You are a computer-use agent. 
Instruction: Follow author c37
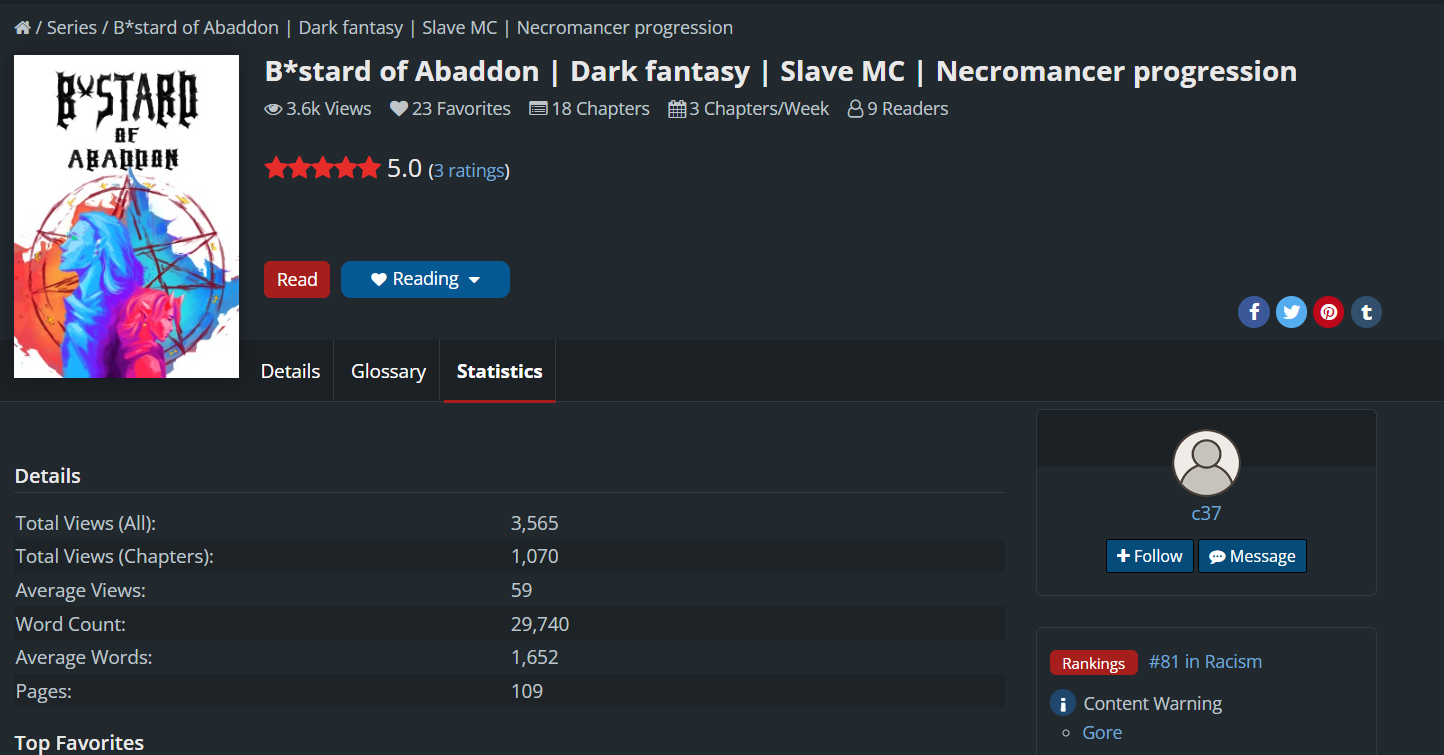coord(1149,556)
